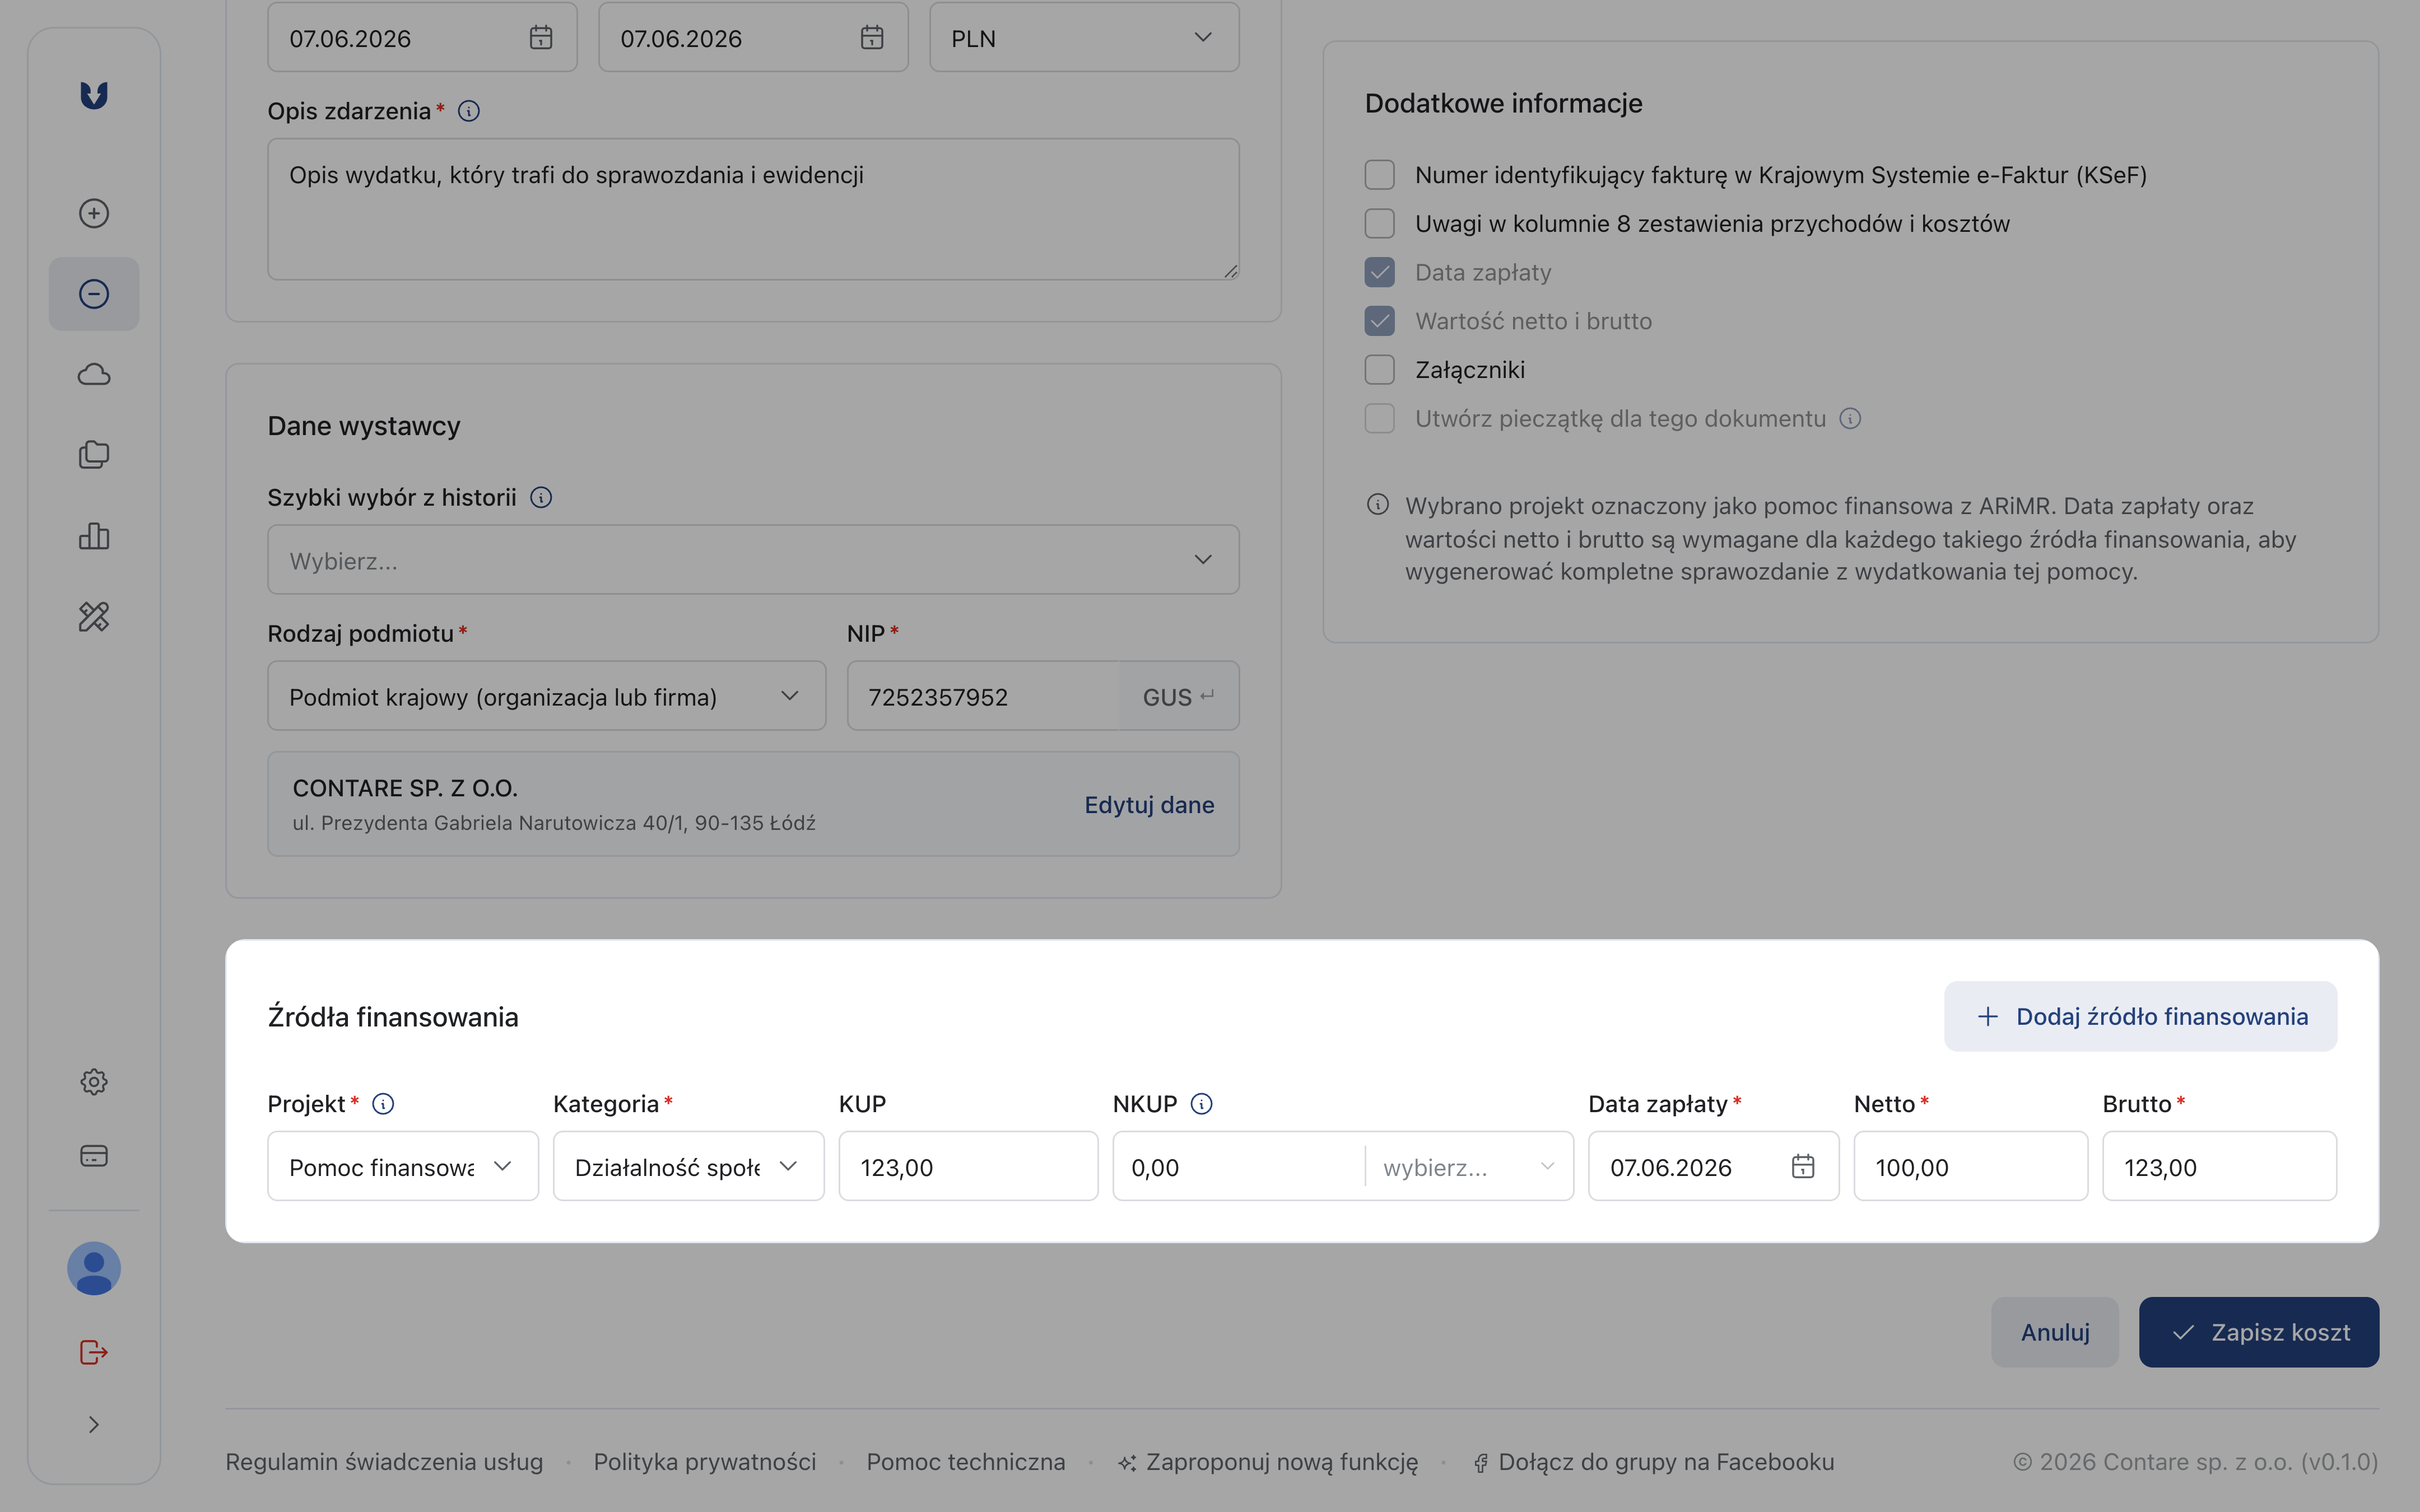This screenshot has width=2420, height=1512.
Task: Click Zaproponuj nową funkcję link
Action: tap(1268, 1462)
